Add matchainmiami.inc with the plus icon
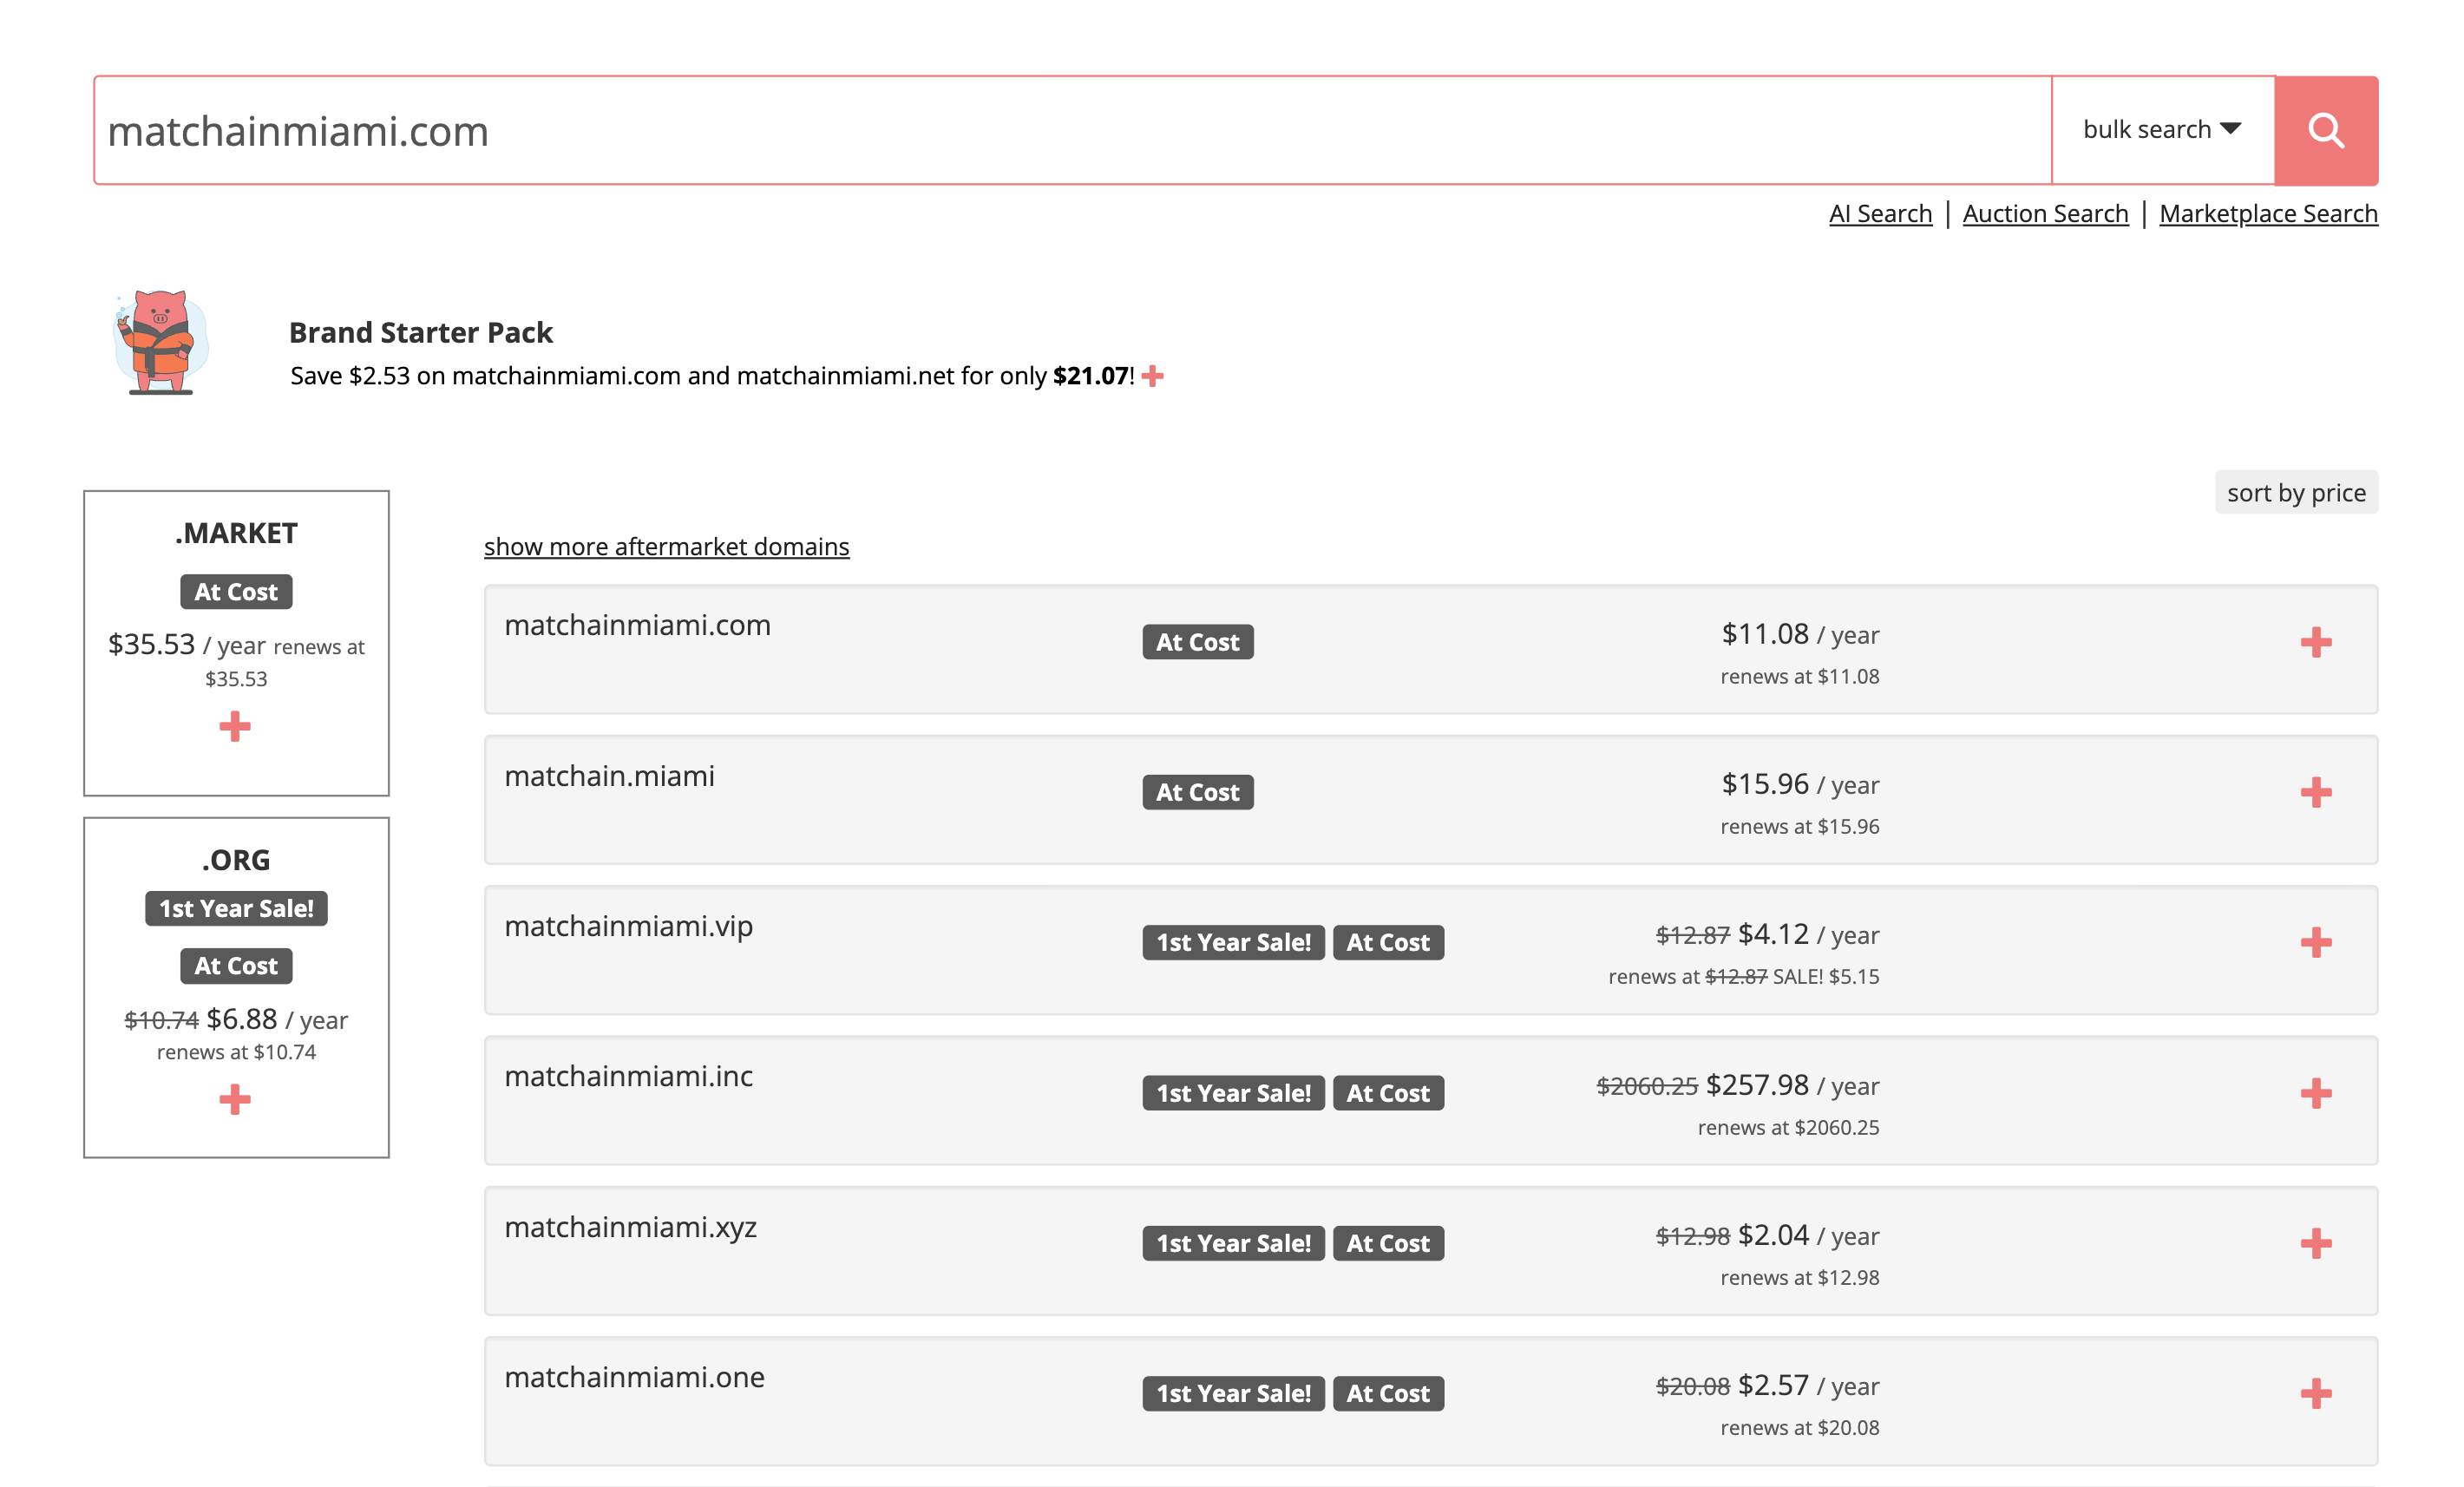Image resolution: width=2464 pixels, height=1487 pixels. point(2316,1095)
